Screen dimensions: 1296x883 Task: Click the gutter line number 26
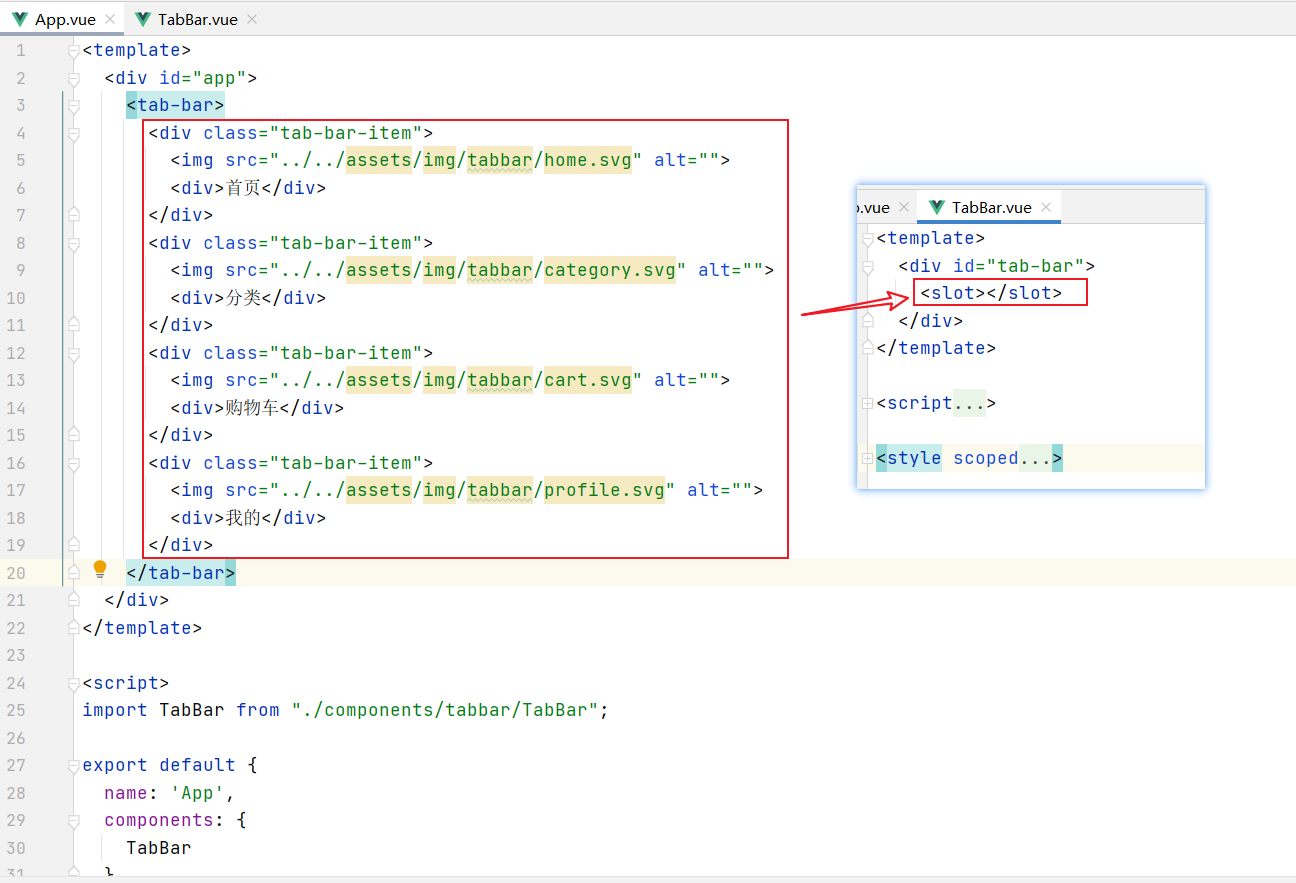point(16,738)
